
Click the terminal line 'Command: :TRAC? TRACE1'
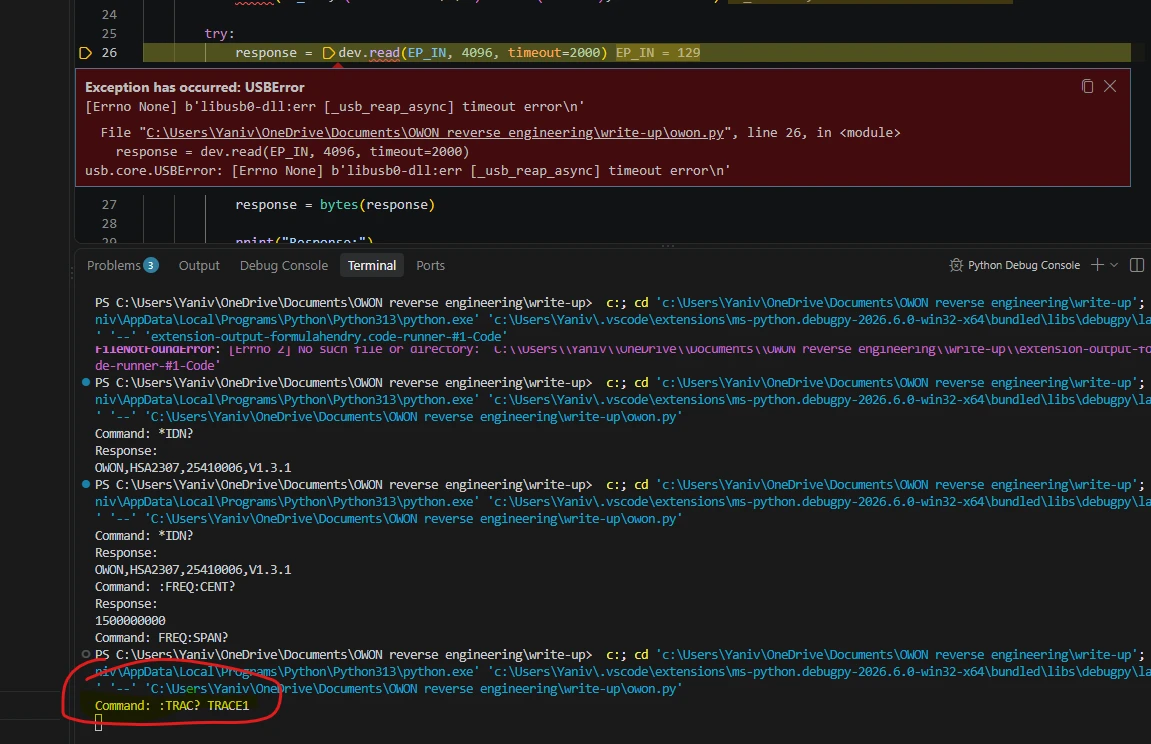172,706
